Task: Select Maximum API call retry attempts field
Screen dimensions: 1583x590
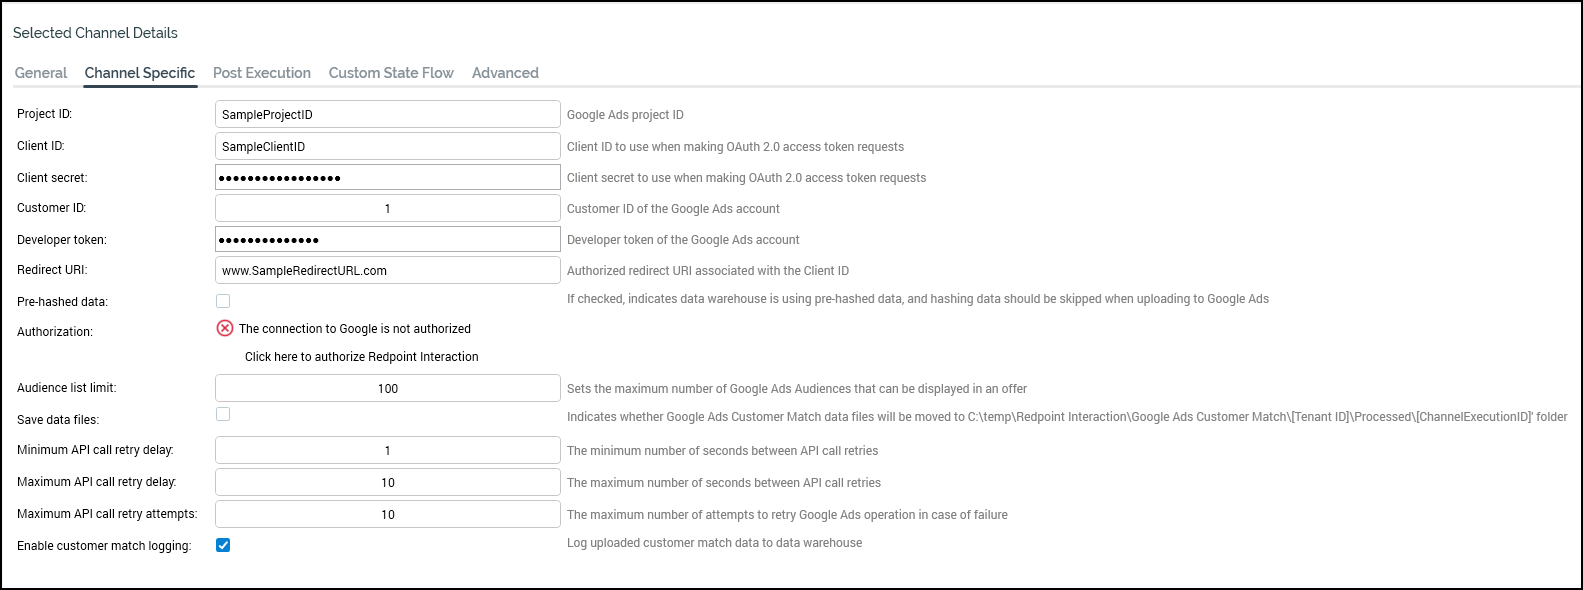Action: [x=387, y=514]
